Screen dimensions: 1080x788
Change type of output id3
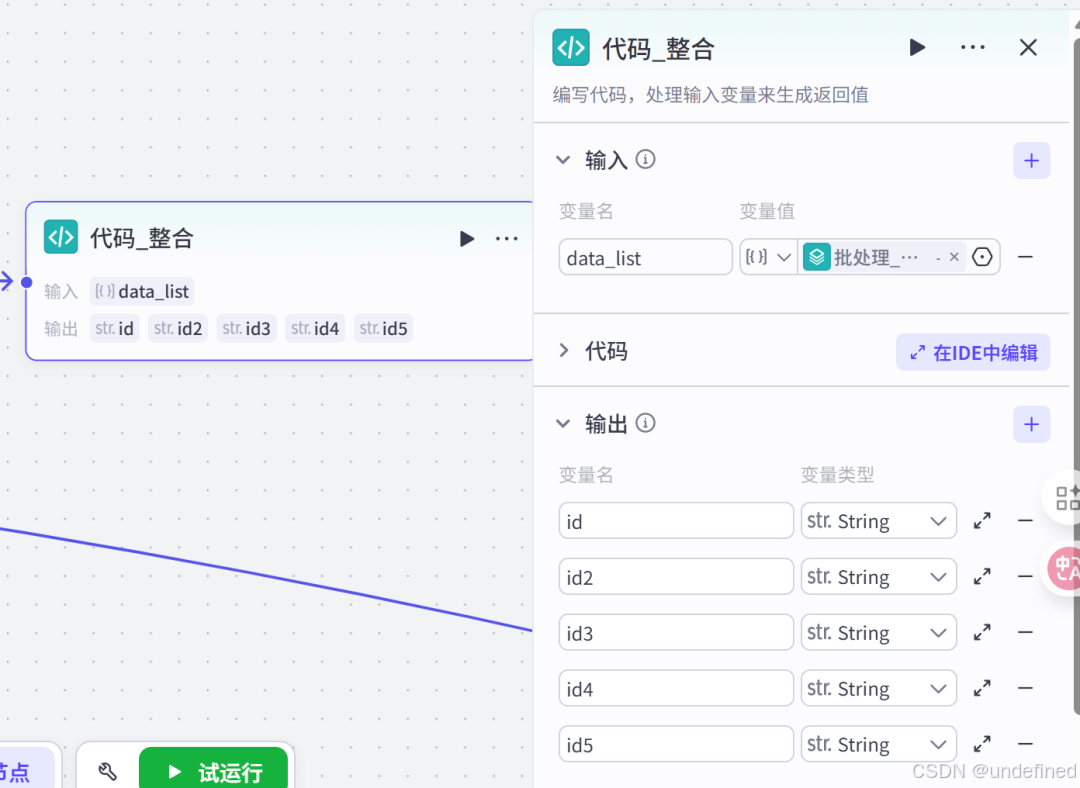(x=878, y=632)
